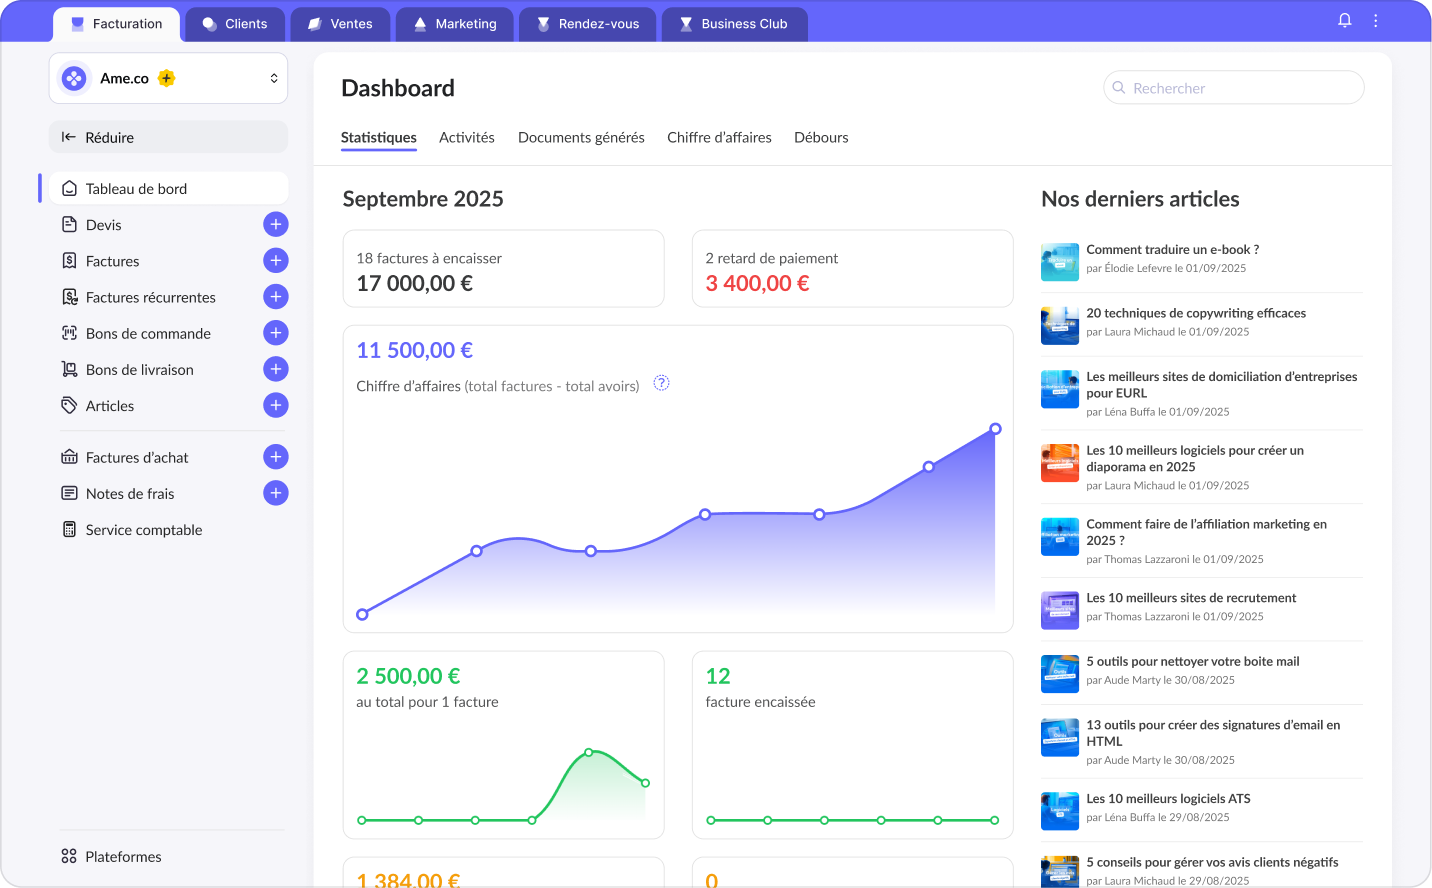This screenshot has width=1432, height=888.
Task: Add a new invoice with Factures plus
Action: 276,261
